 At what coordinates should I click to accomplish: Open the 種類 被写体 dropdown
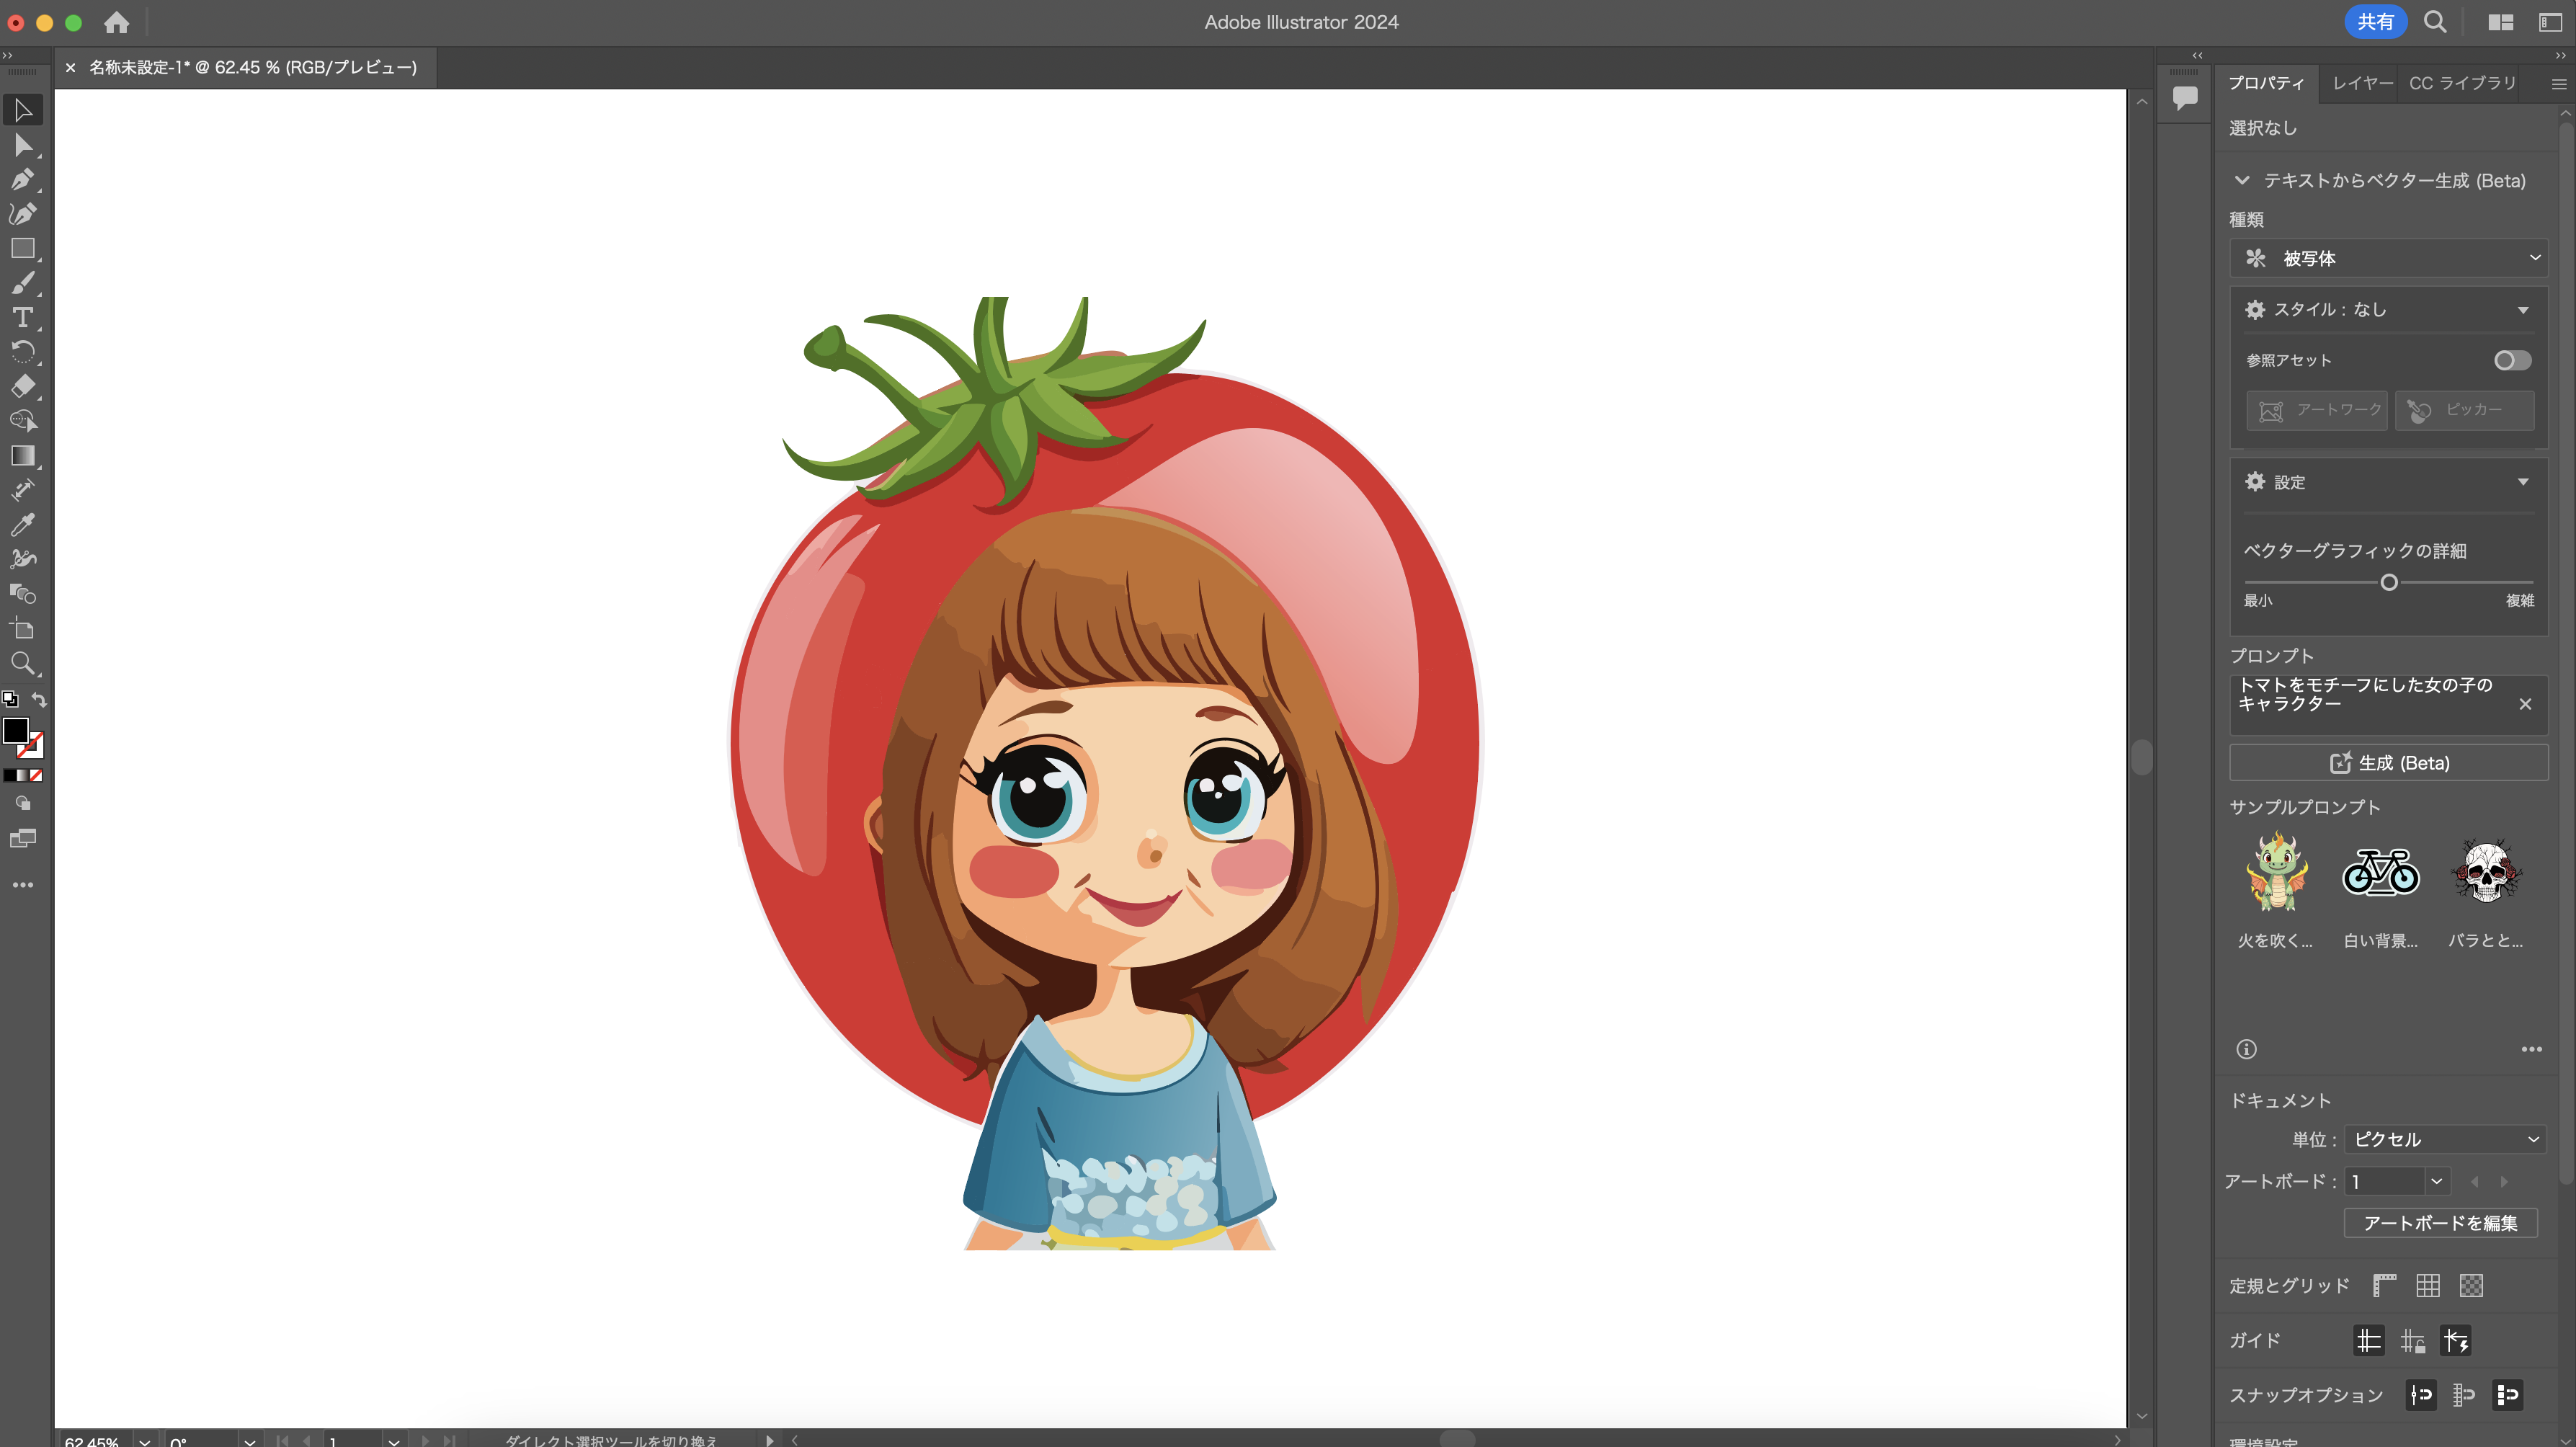click(2388, 258)
